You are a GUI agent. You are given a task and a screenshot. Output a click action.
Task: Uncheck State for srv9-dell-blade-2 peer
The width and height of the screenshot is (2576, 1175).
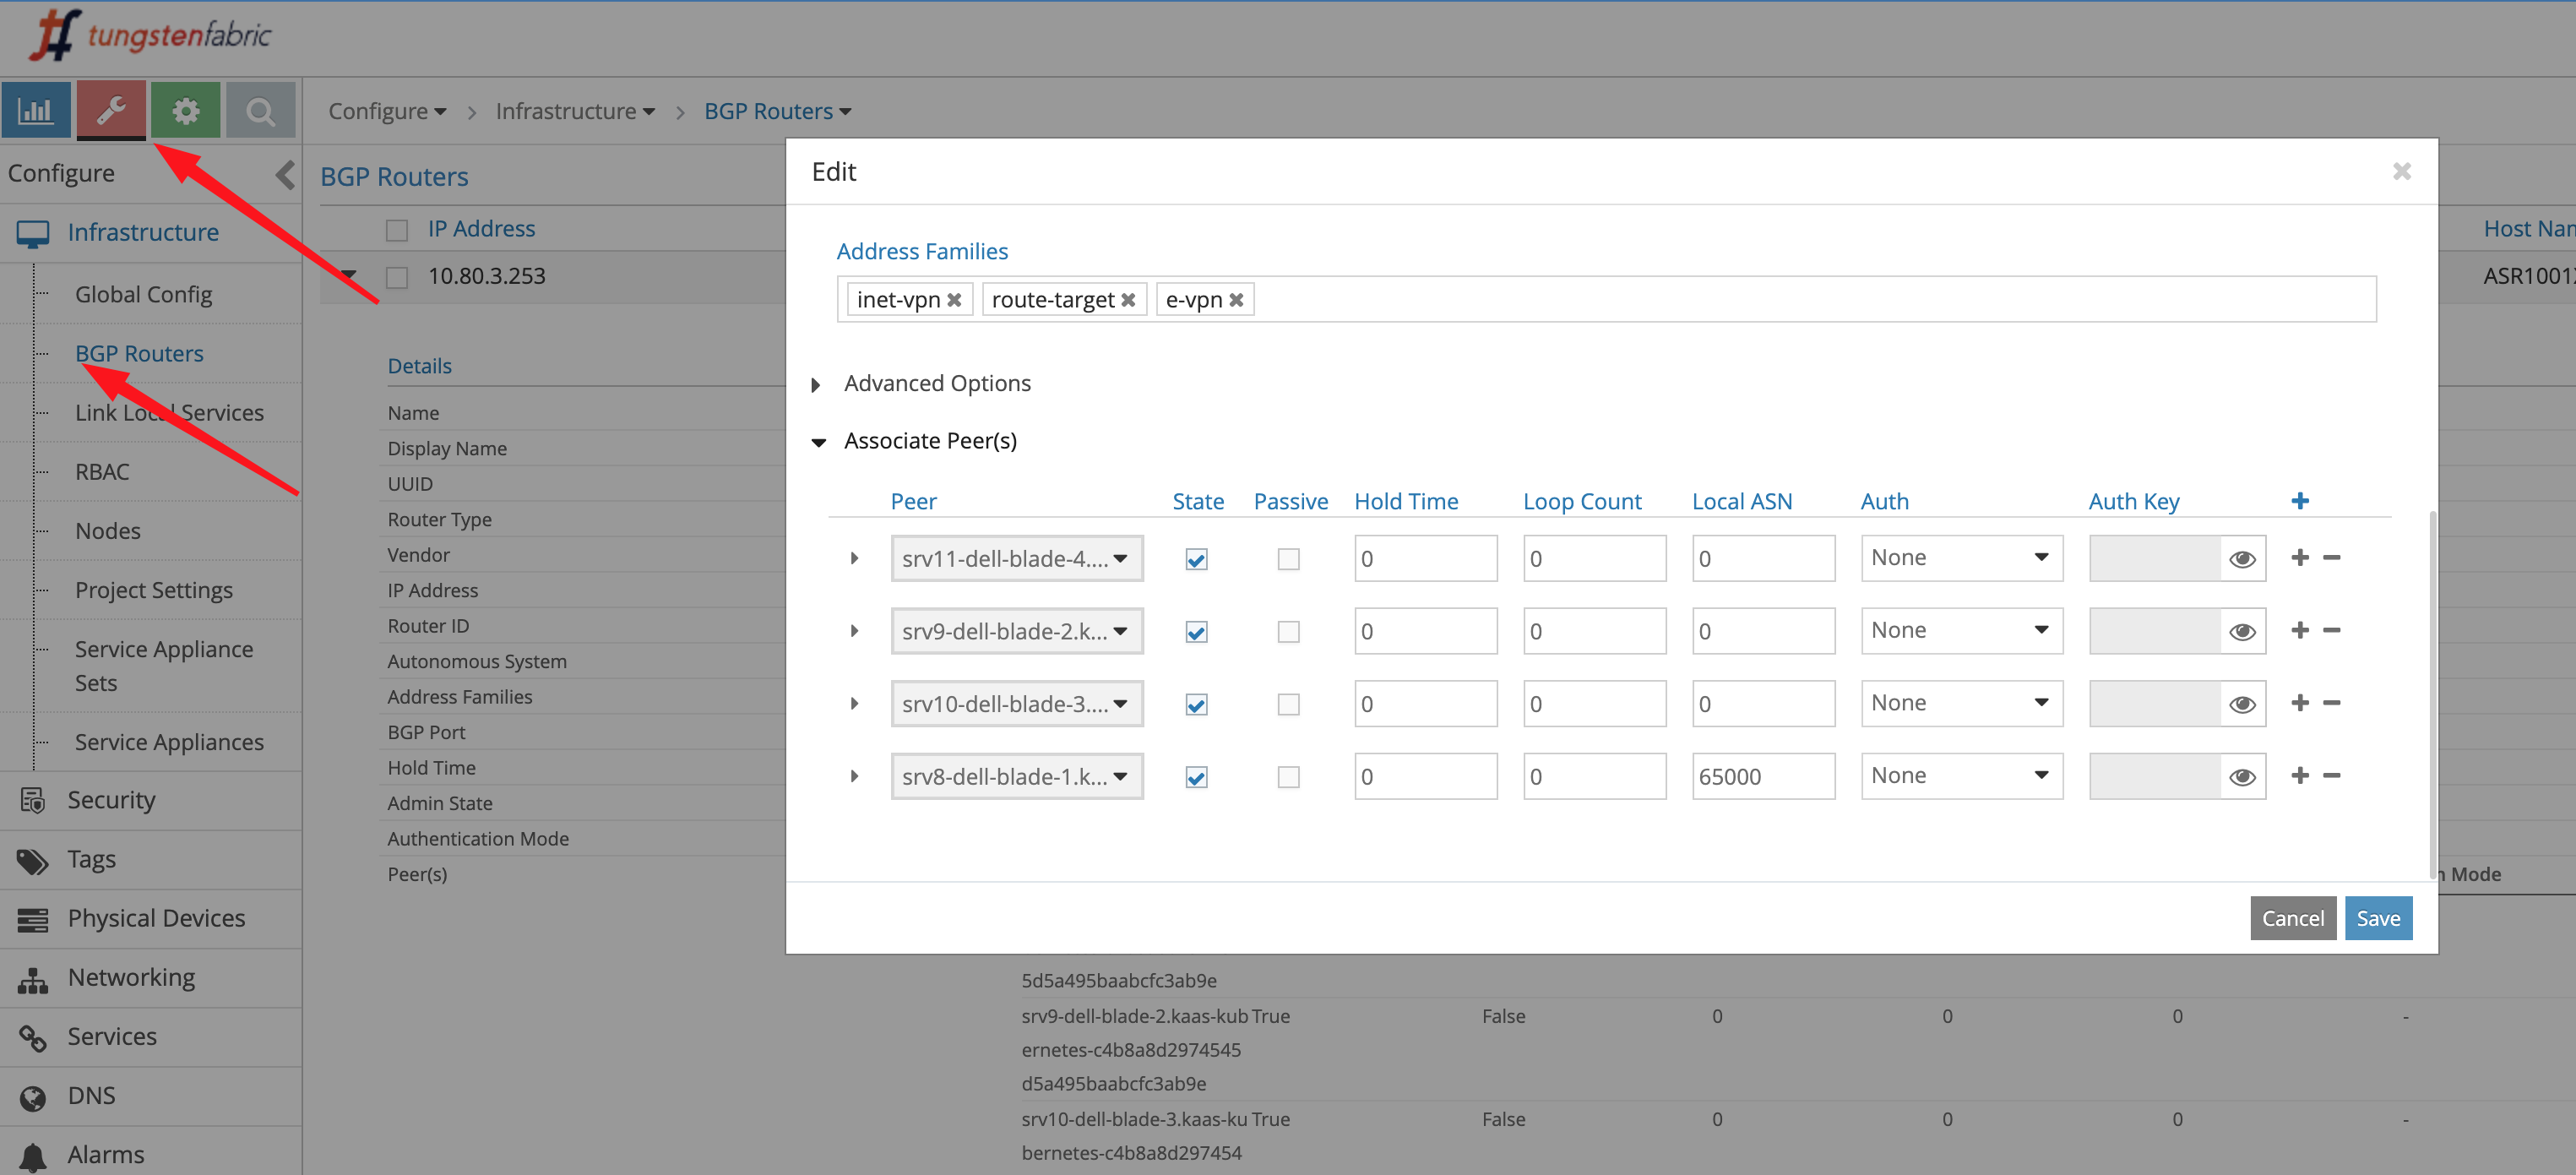(1196, 632)
